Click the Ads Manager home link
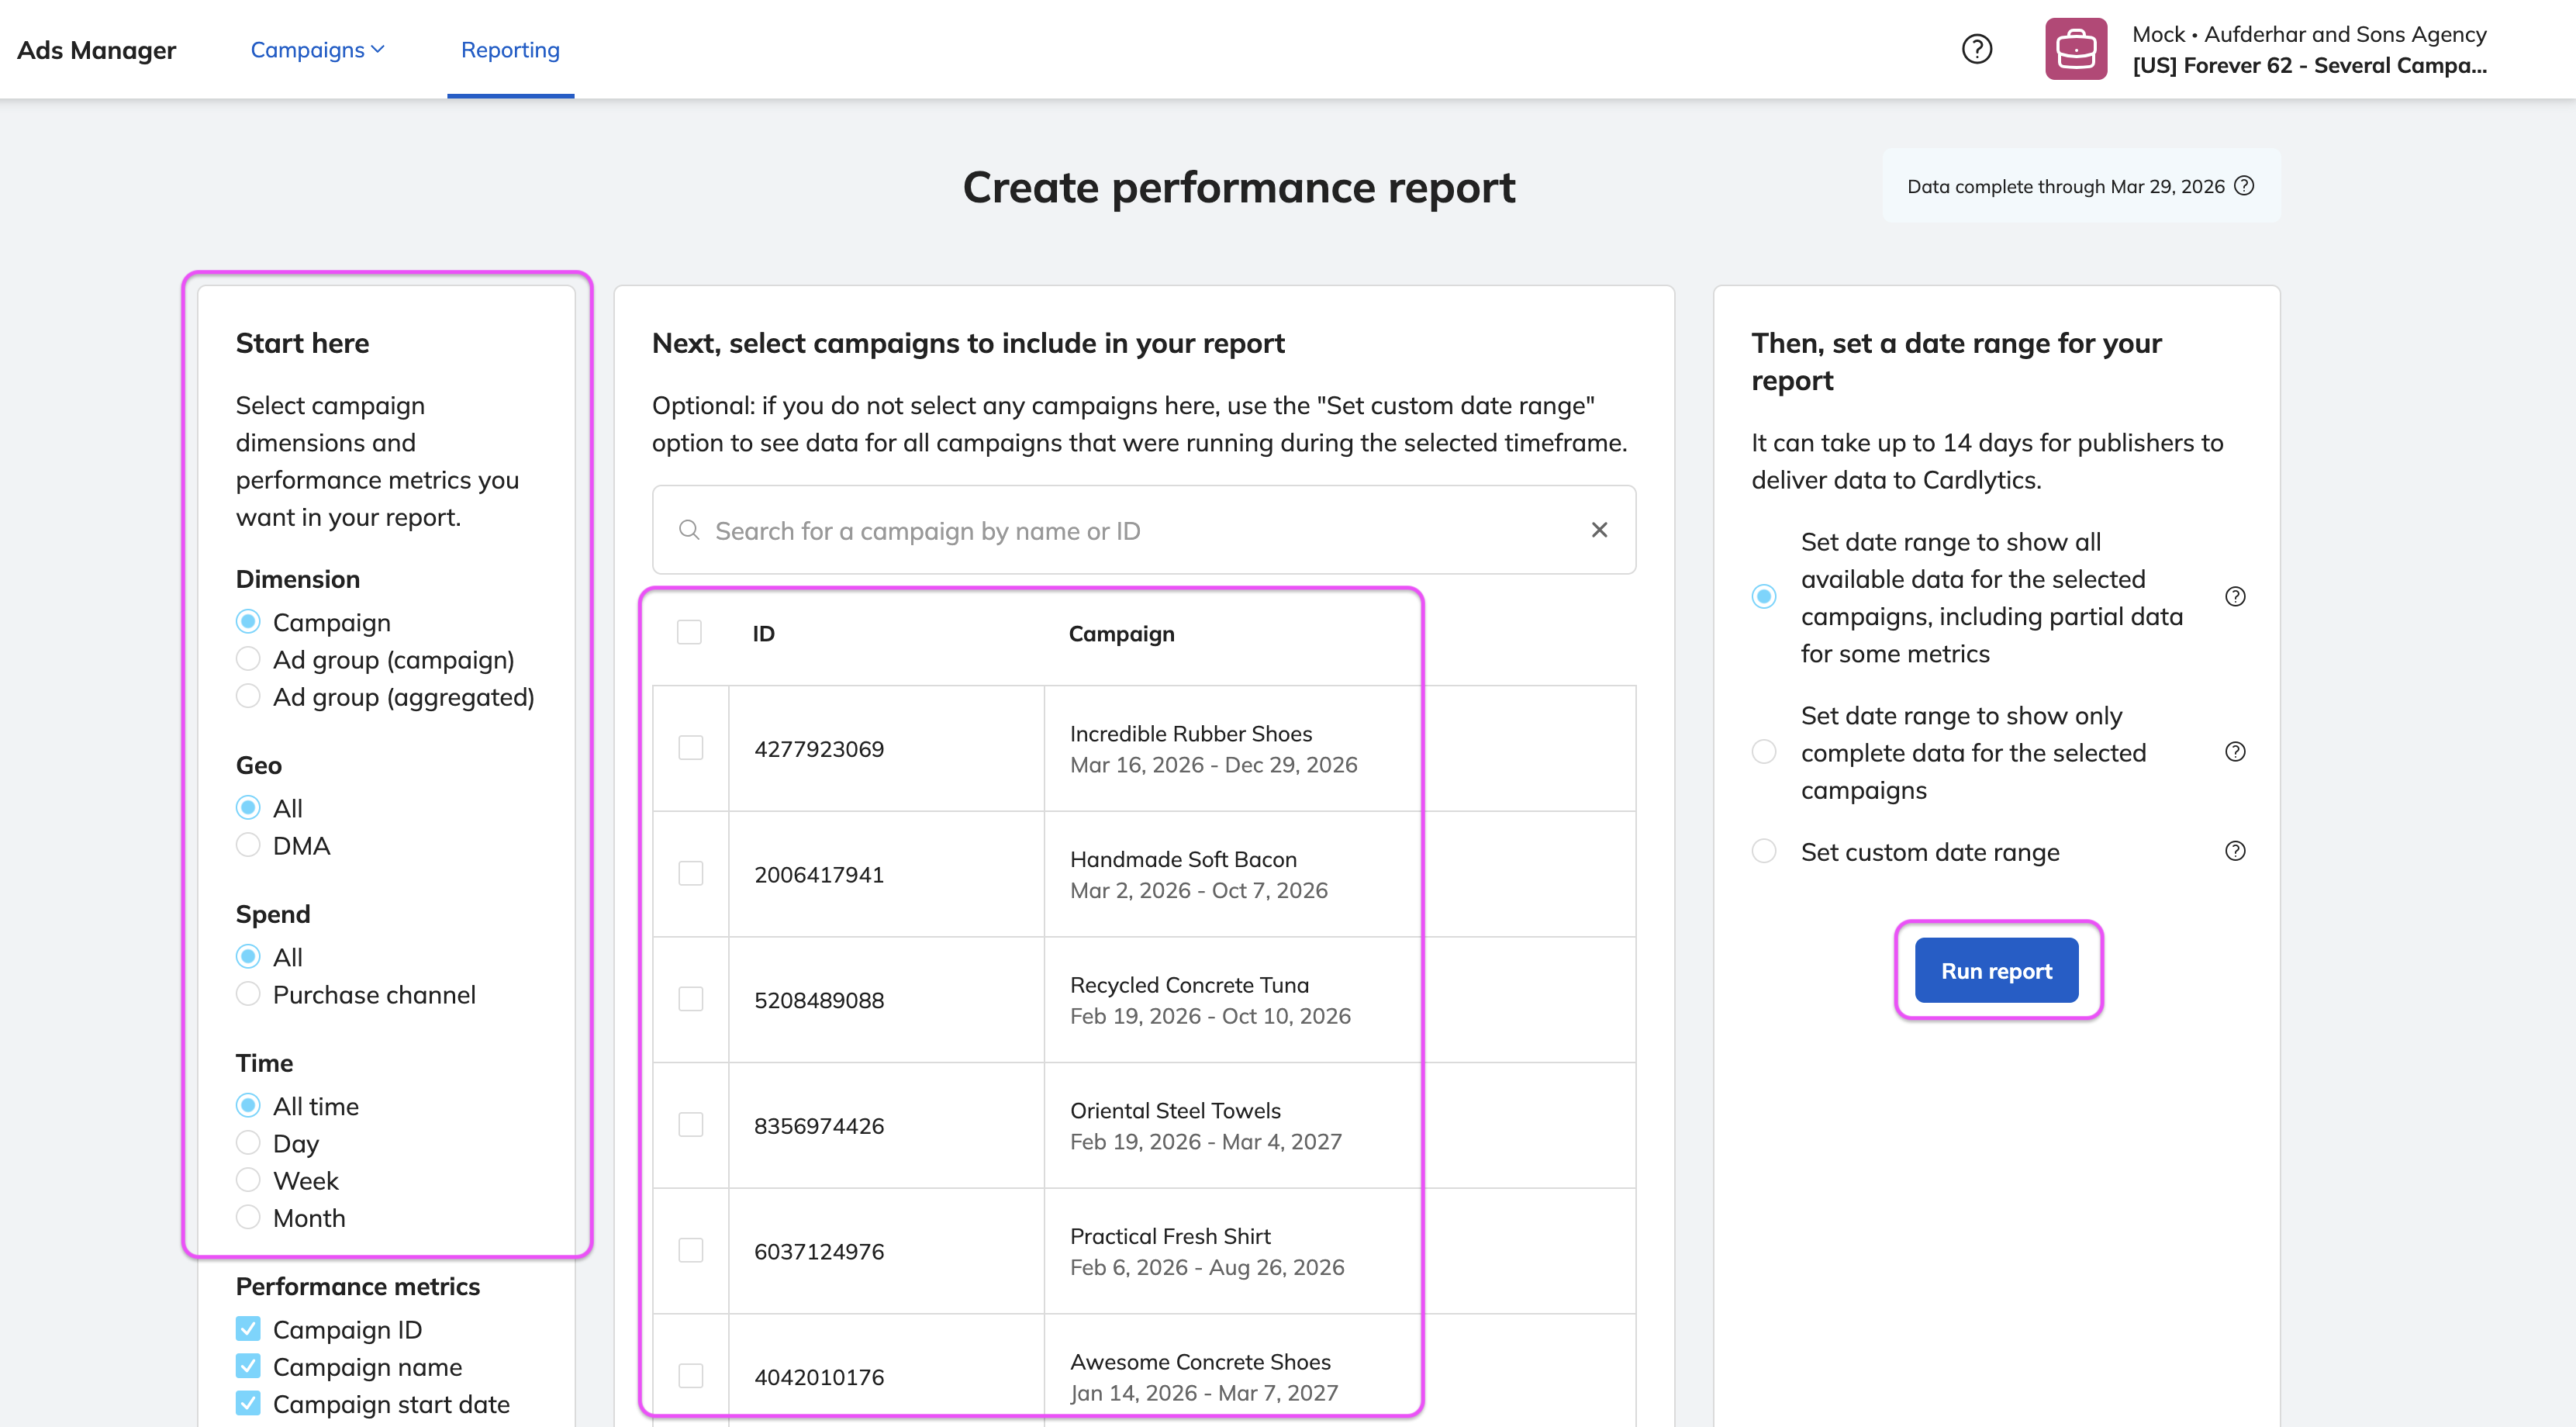The image size is (2576, 1427). tap(96, 49)
